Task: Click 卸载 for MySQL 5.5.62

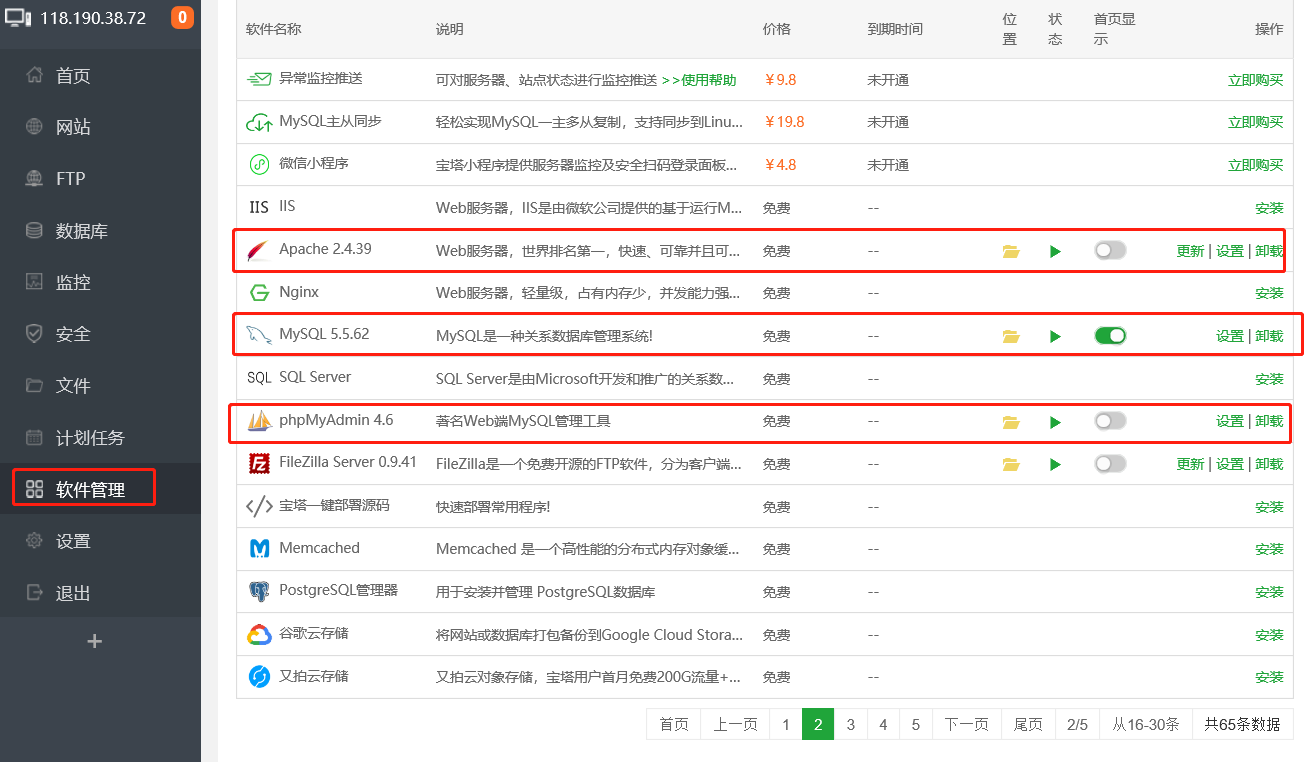Action: [x=1269, y=336]
